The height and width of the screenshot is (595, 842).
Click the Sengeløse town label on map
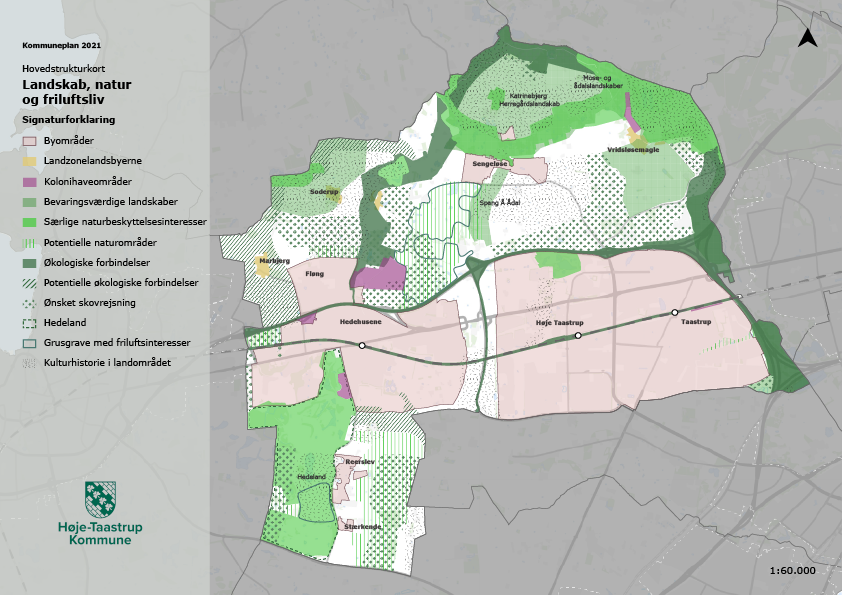(x=492, y=160)
